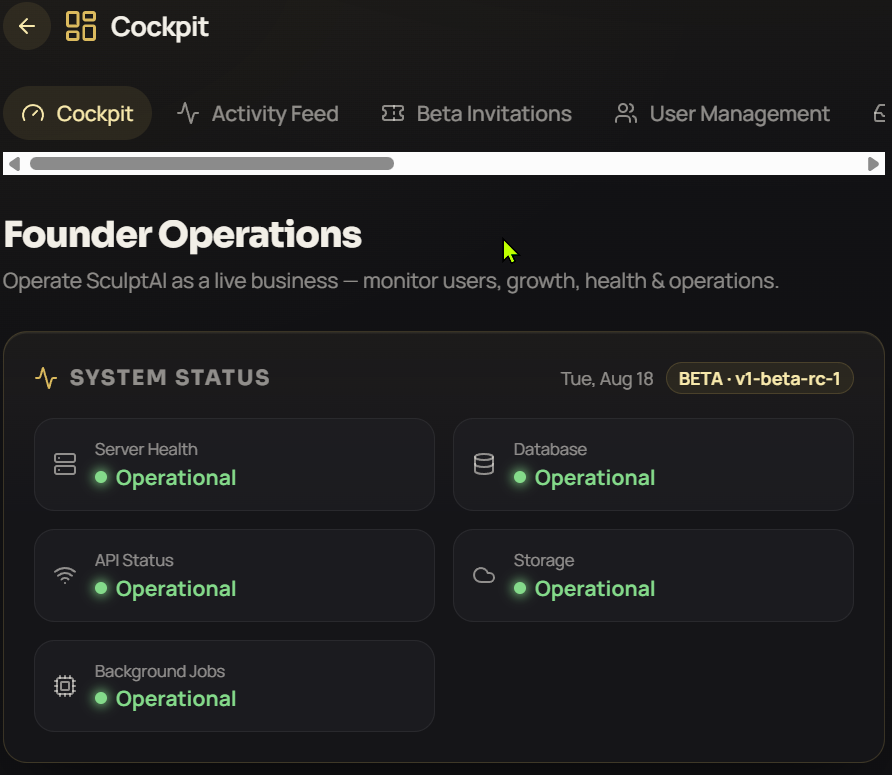Screen dimensions: 892x775
Task: Click the gauge icon in Cockpit tab
Action: (33, 114)
